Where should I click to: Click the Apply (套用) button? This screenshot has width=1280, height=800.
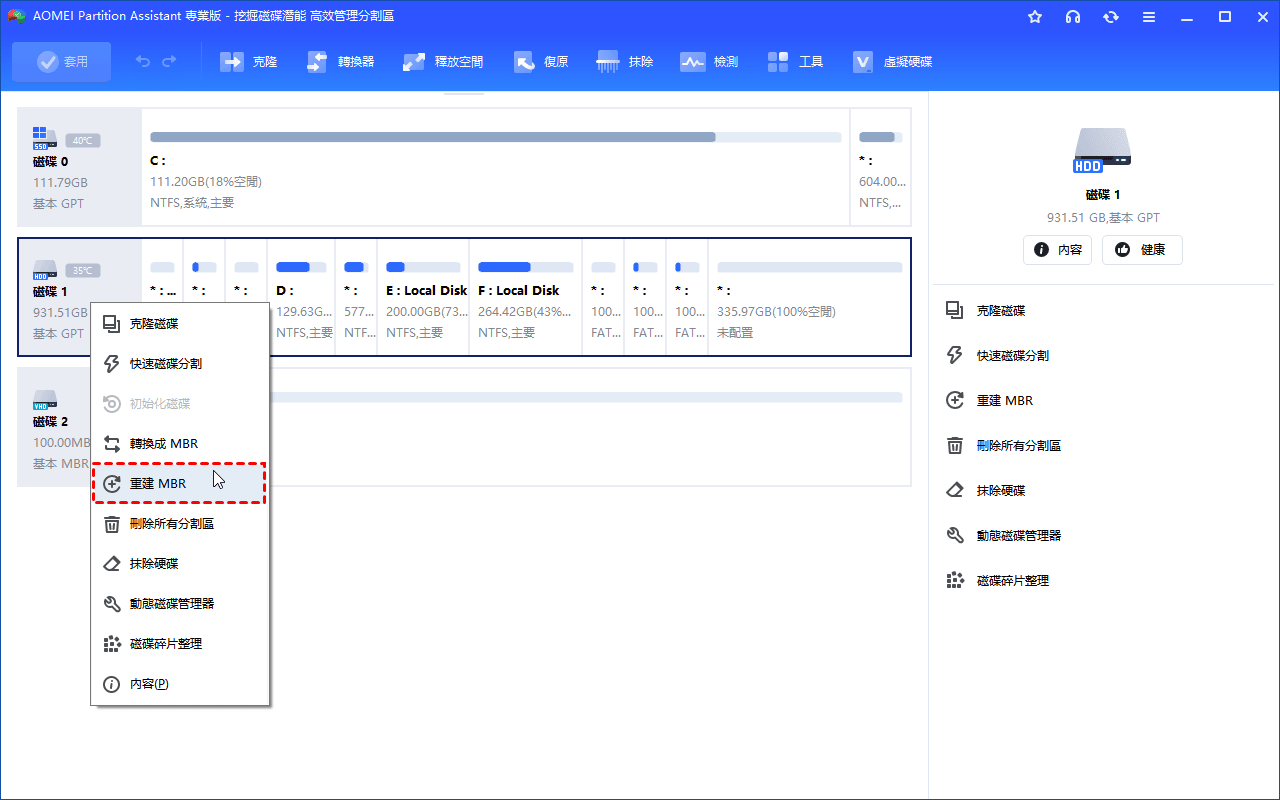tap(62, 62)
